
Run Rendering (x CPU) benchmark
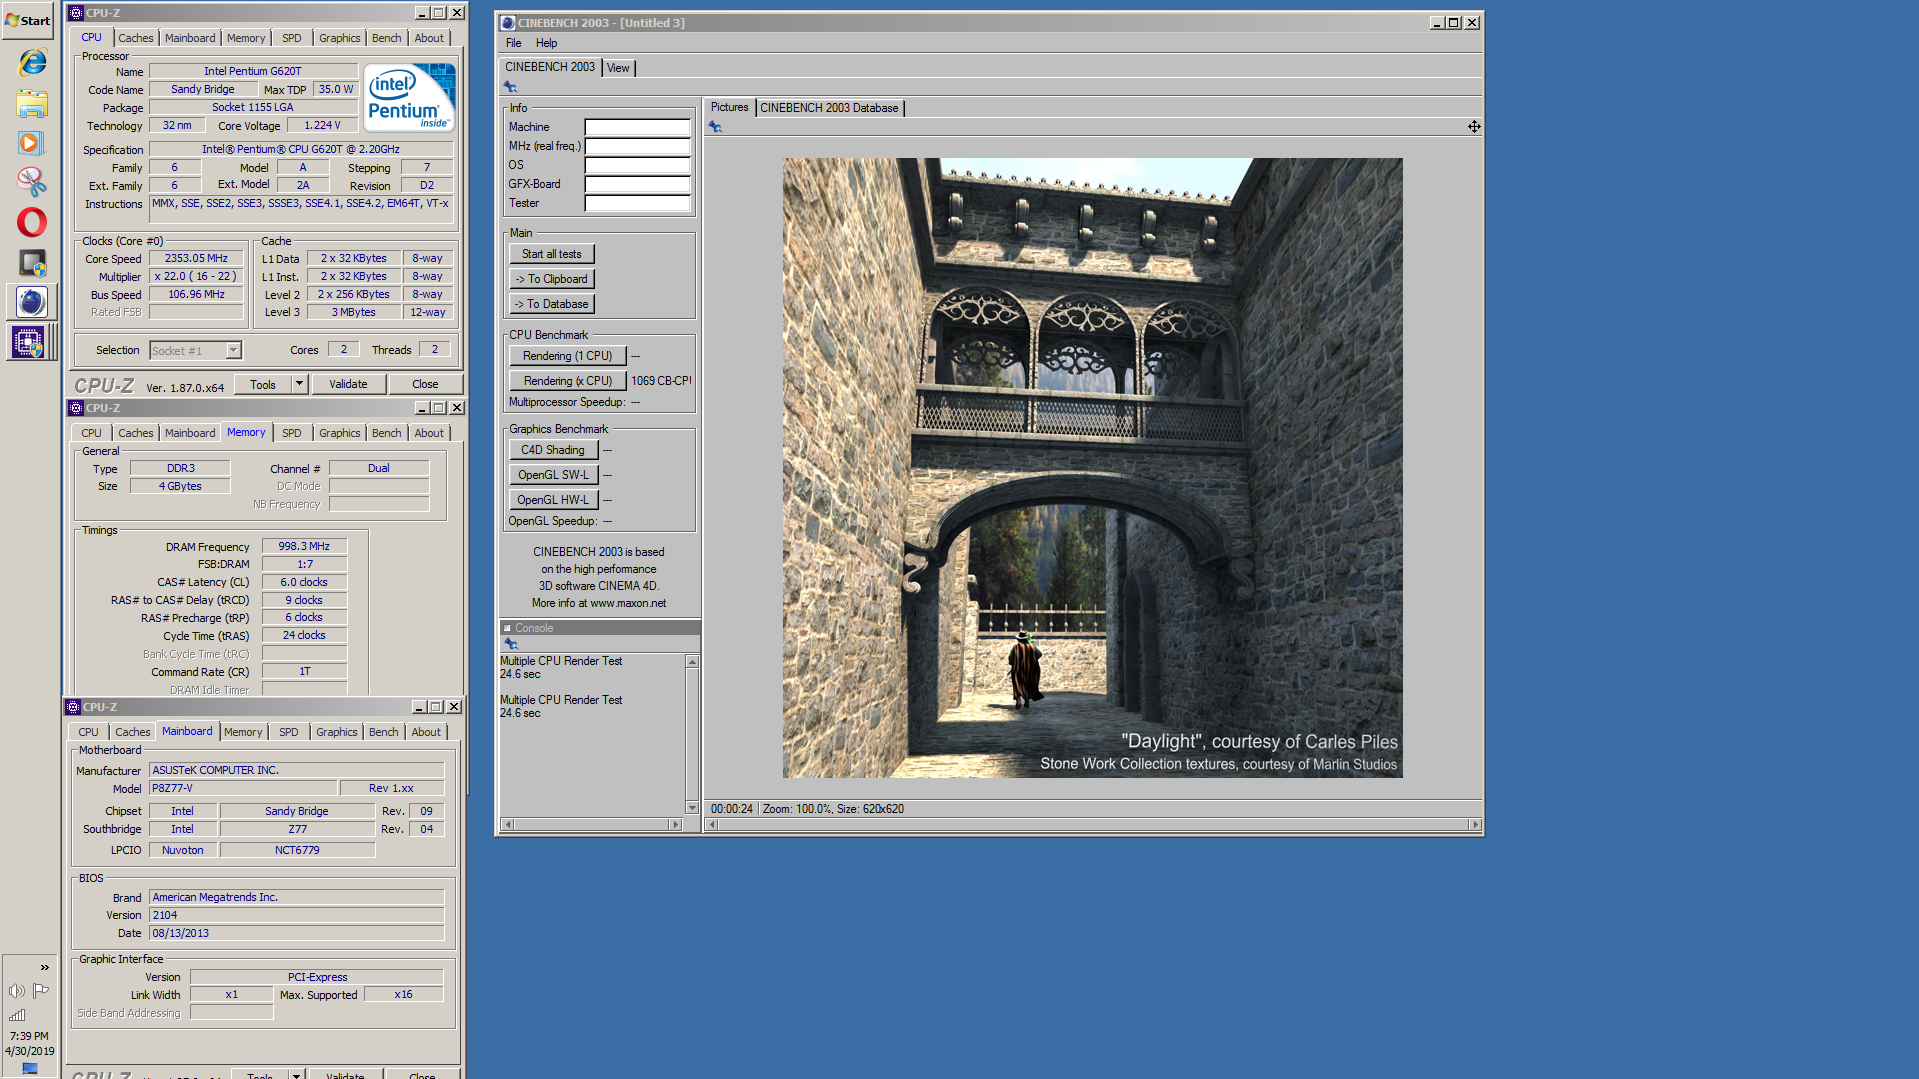point(568,381)
